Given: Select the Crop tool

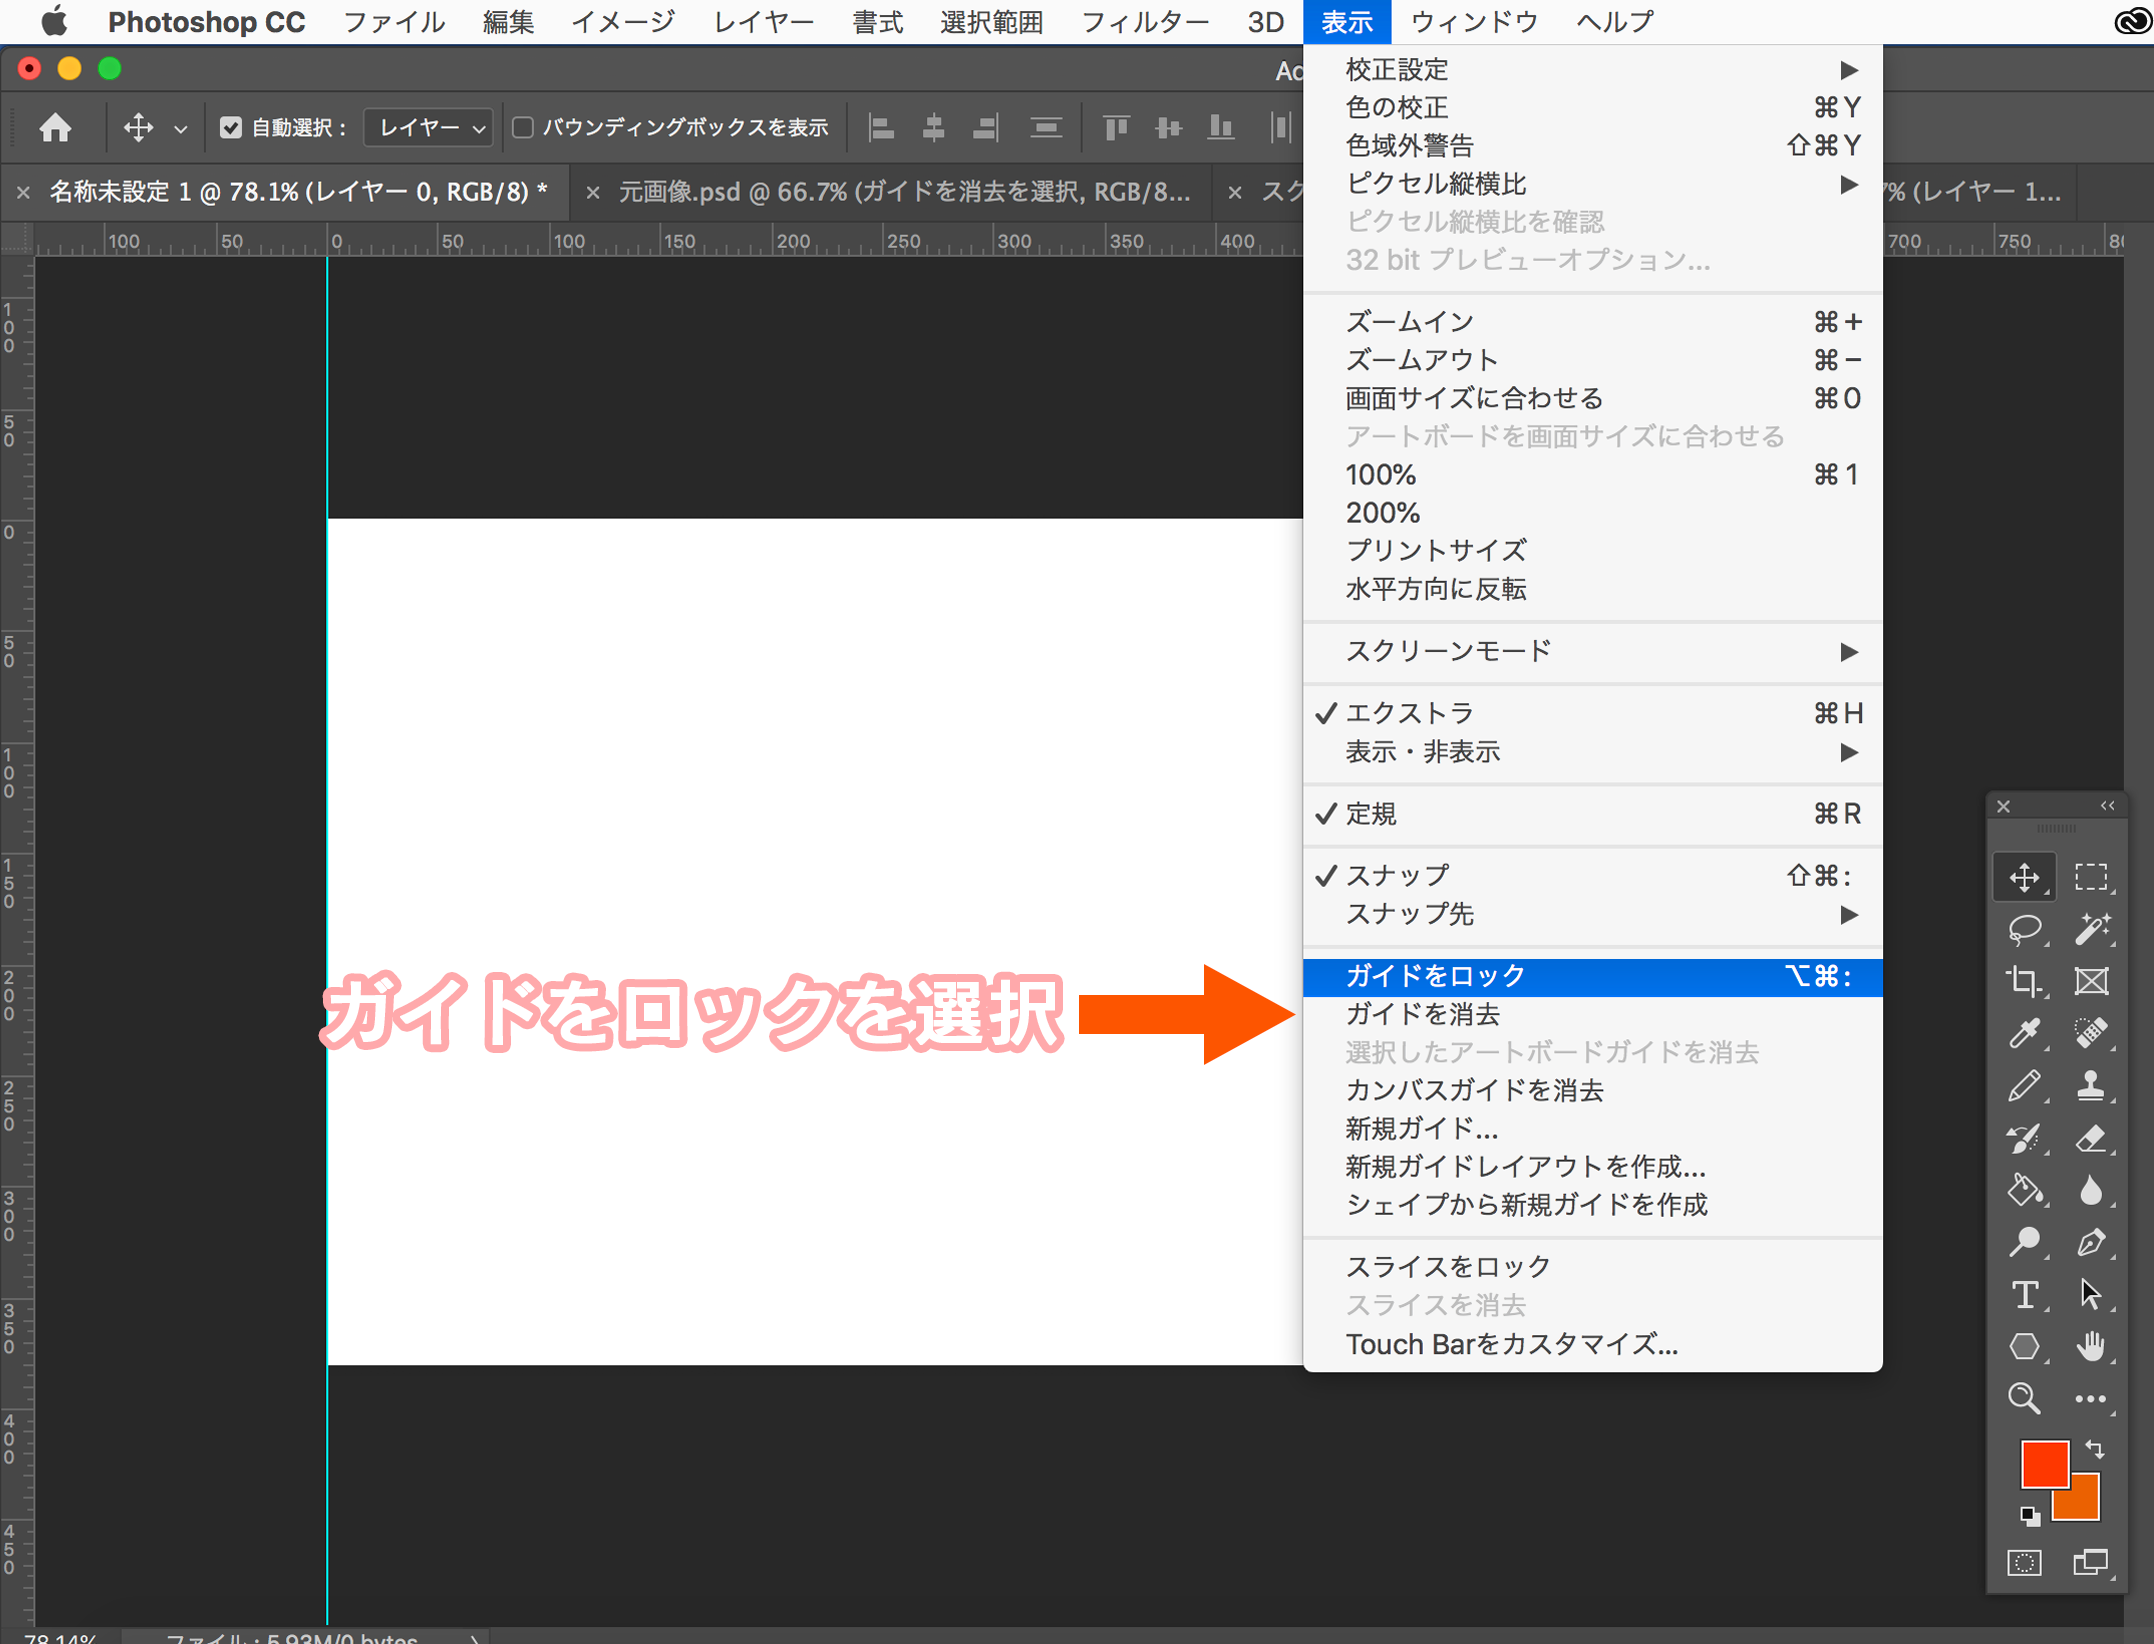Looking at the screenshot, I should [2024, 981].
